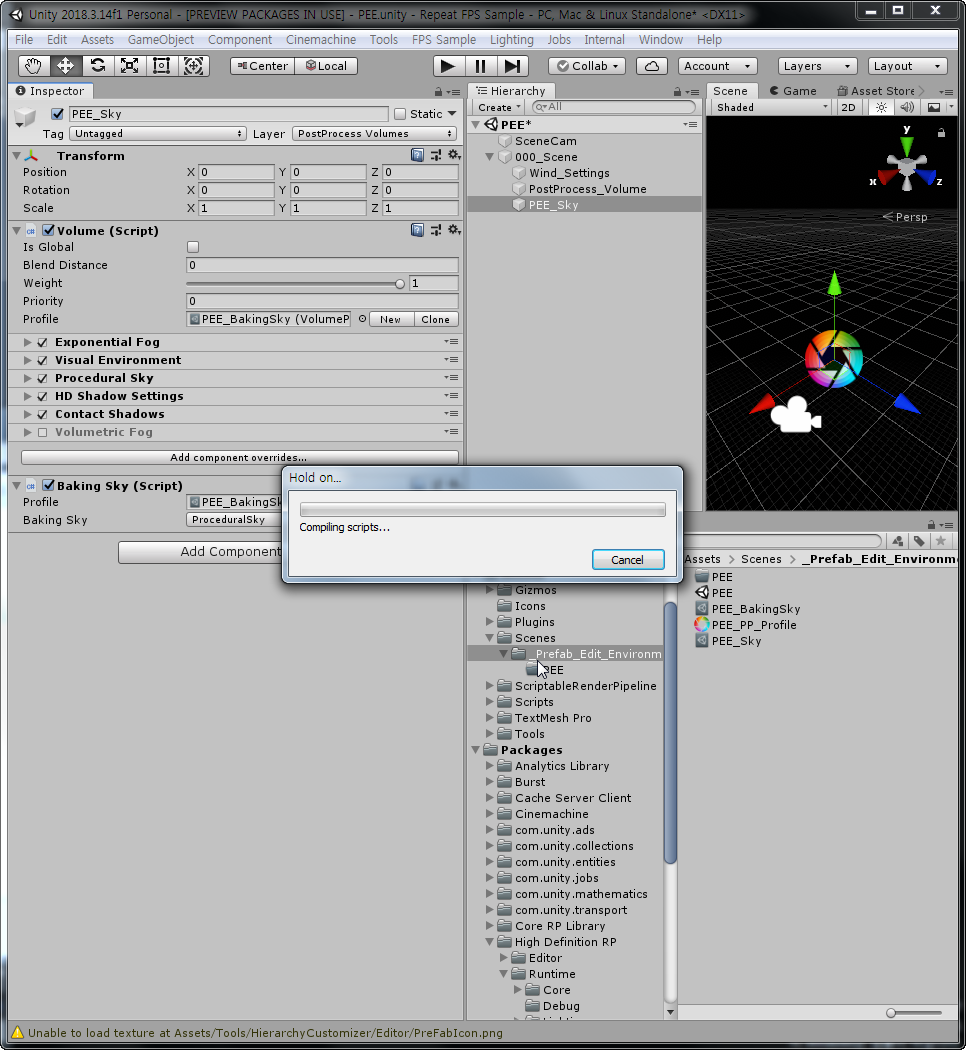Expand the Exponential Fog section
The height and width of the screenshot is (1050, 966).
coord(27,342)
